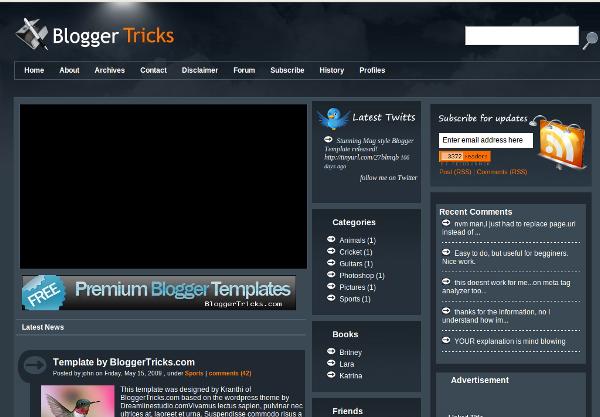
Task: Go to the Archives page
Action: click(109, 70)
